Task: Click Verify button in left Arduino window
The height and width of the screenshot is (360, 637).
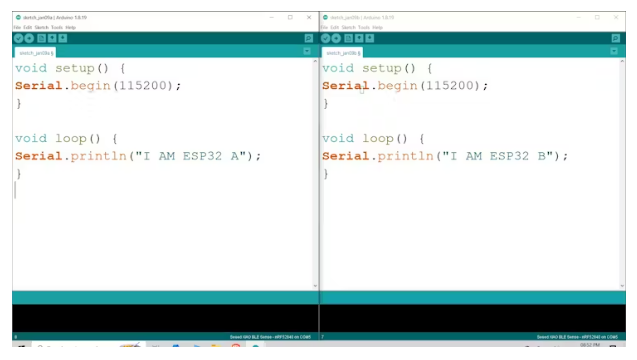Action: [x=19, y=39]
